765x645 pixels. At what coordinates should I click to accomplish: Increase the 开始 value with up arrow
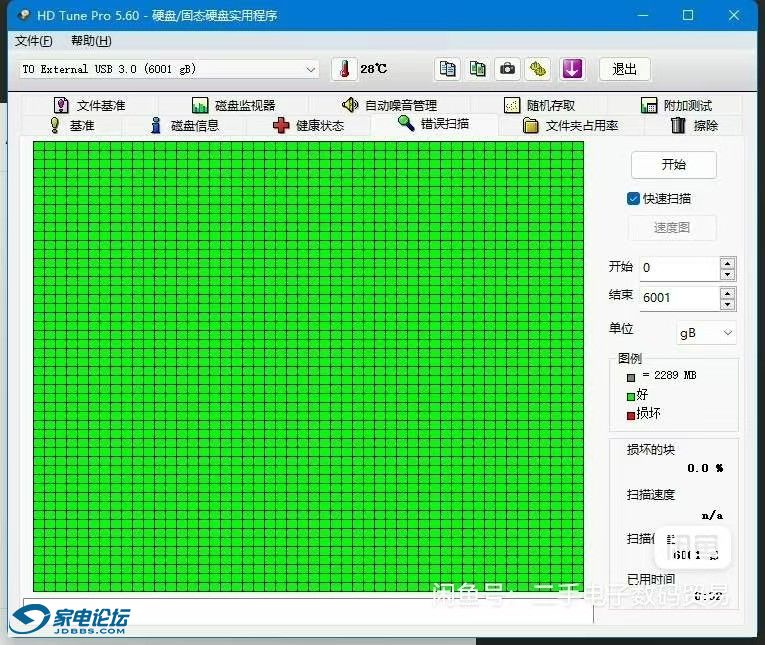point(727,263)
